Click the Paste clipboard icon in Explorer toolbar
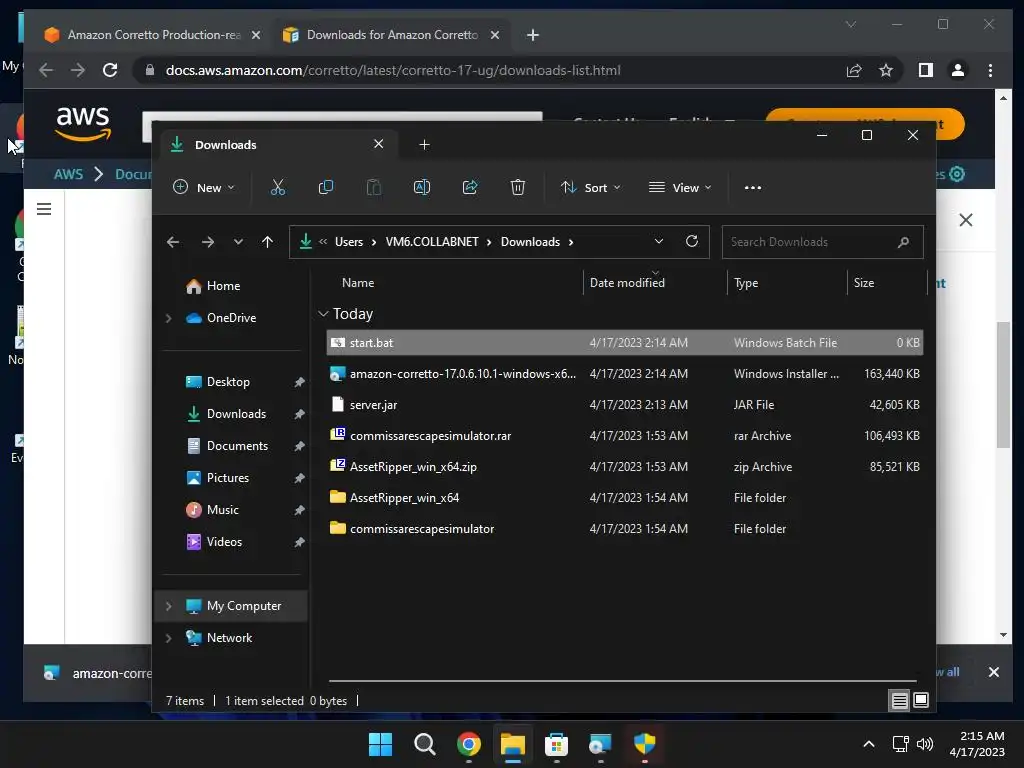This screenshot has height=768, width=1024. click(x=374, y=187)
